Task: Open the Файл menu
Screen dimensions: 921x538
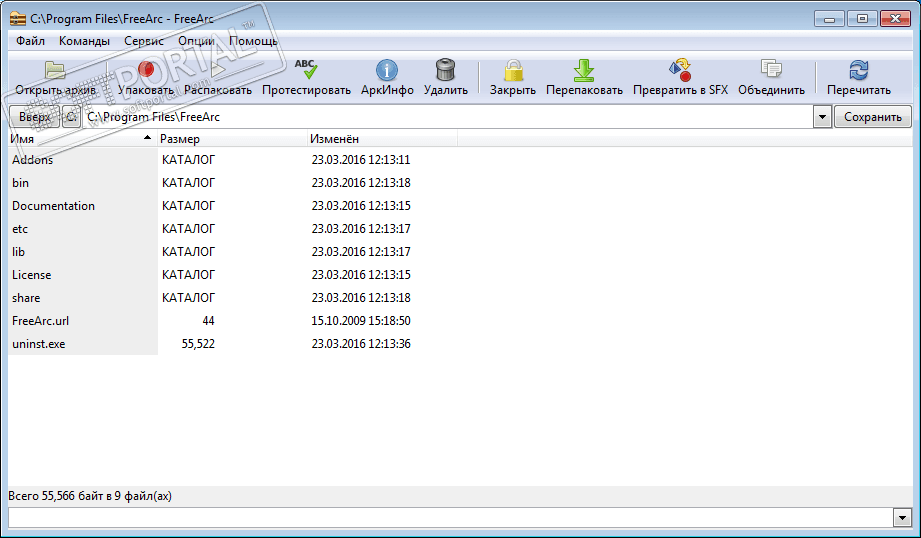Action: (x=31, y=41)
